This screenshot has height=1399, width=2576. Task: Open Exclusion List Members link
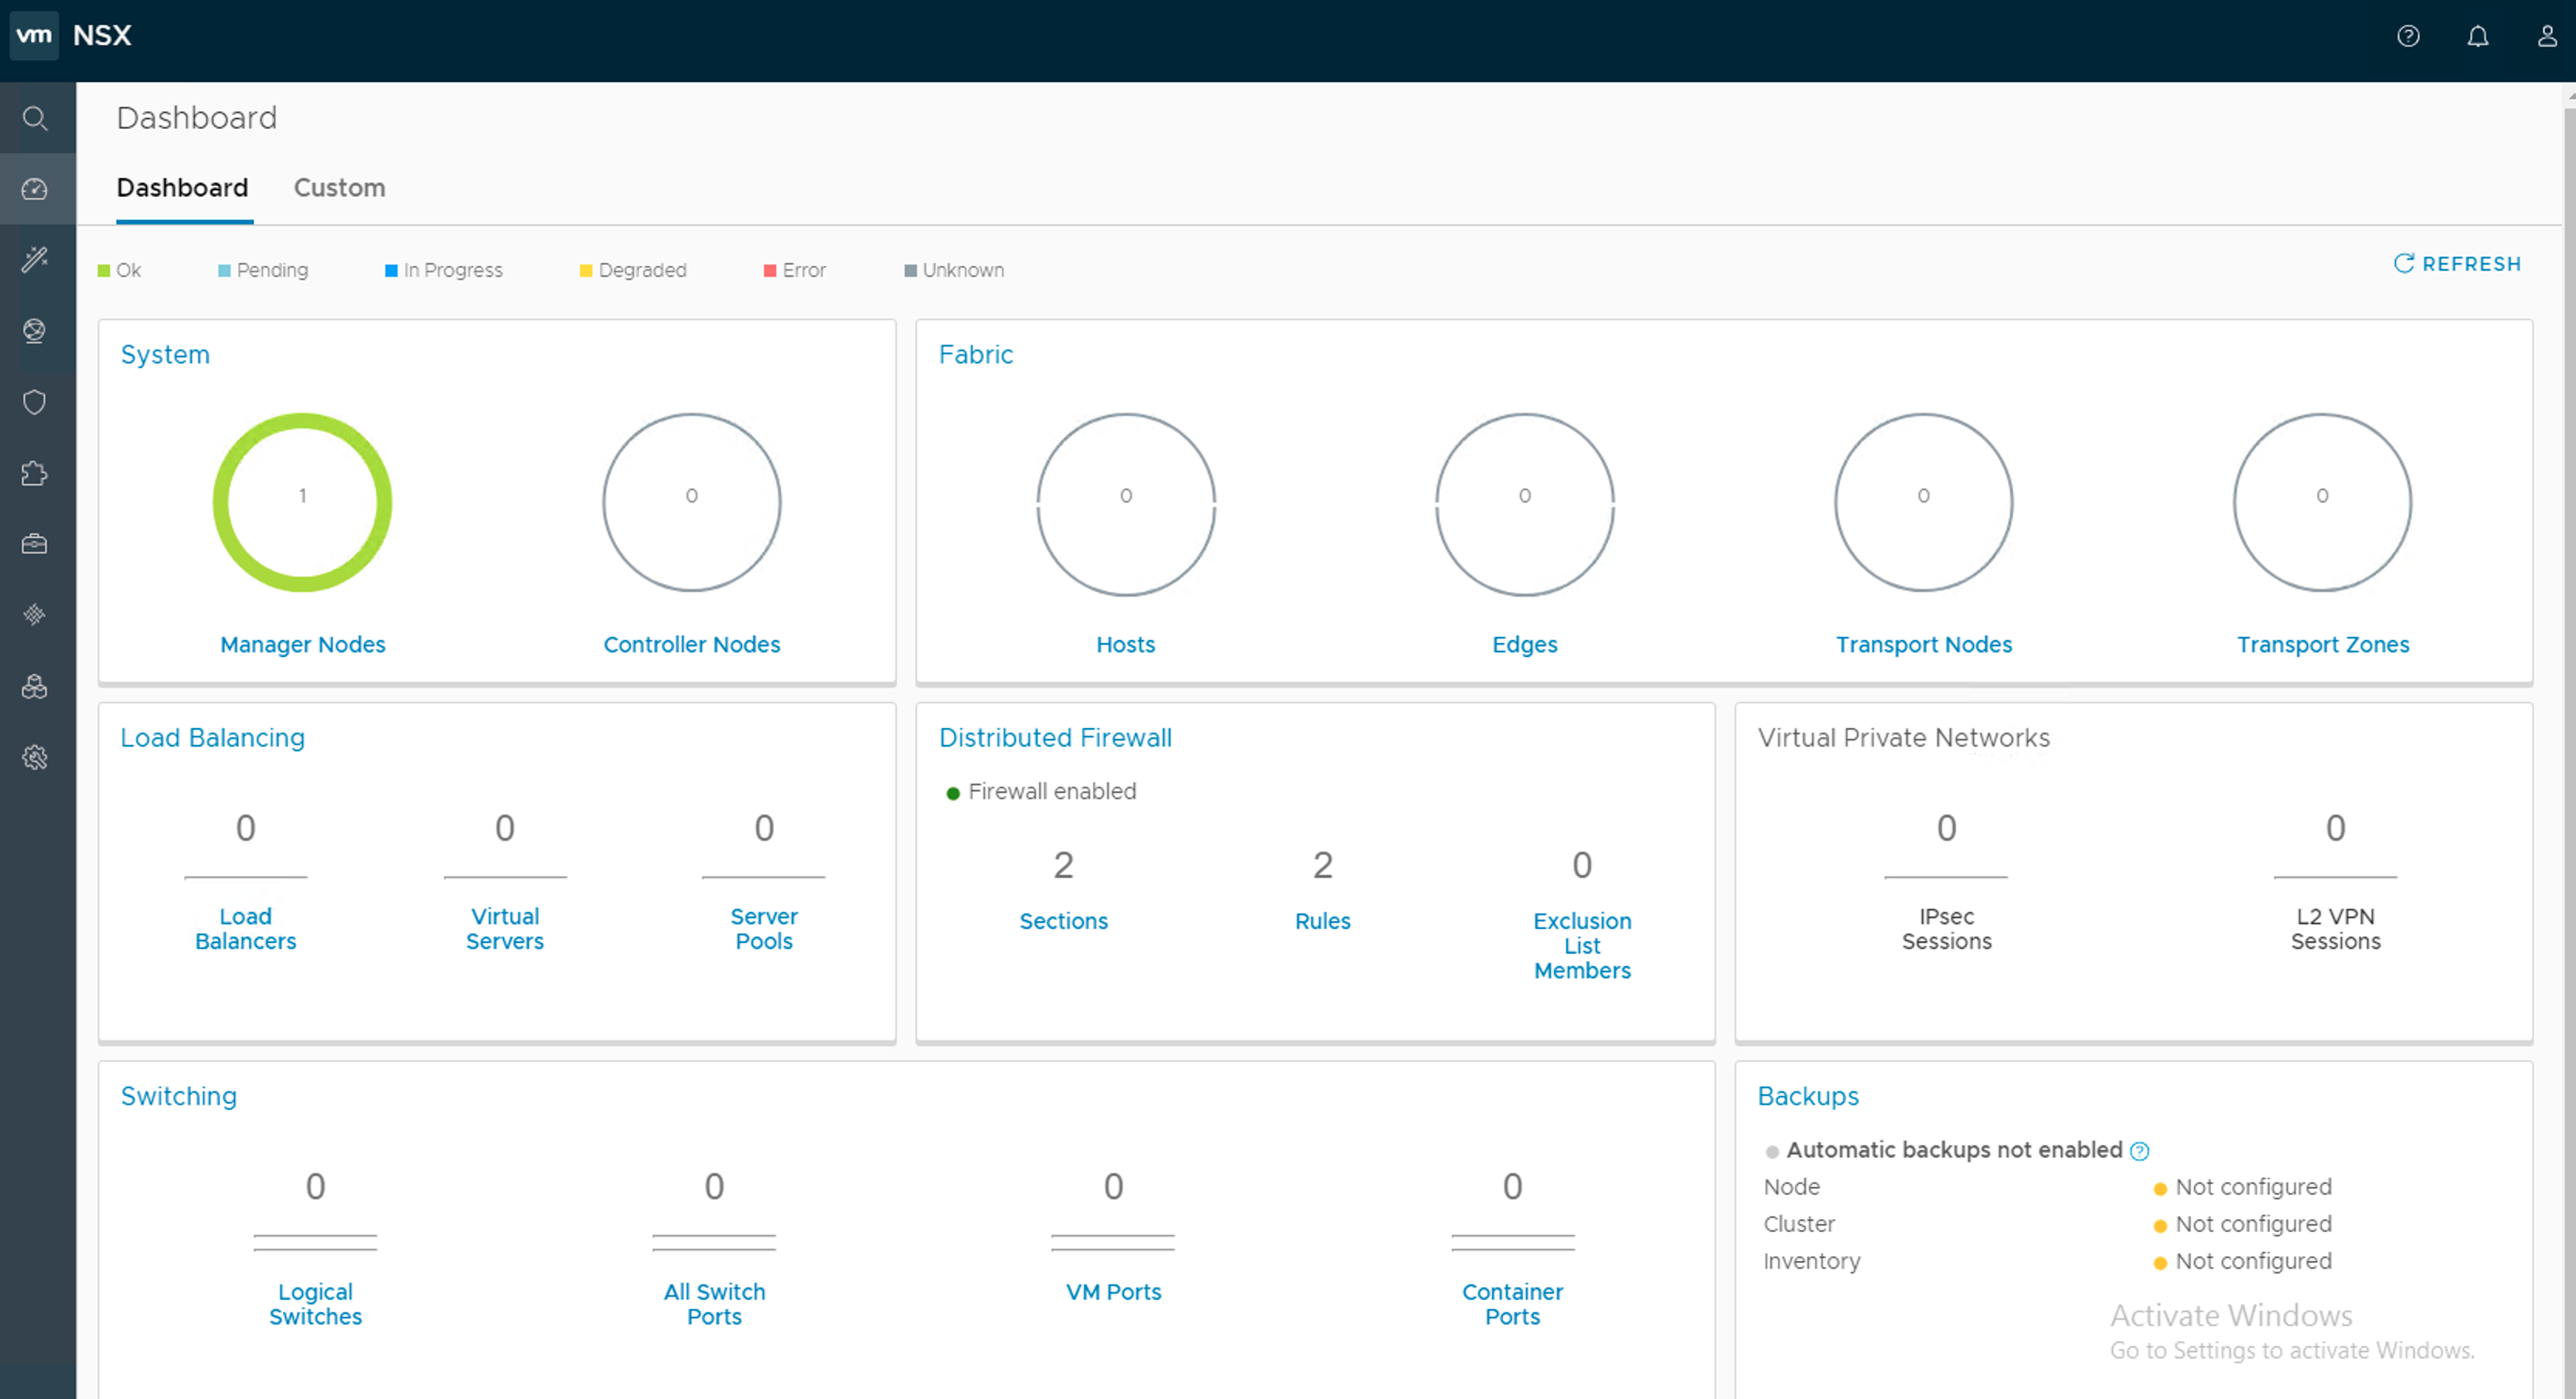[x=1581, y=945]
